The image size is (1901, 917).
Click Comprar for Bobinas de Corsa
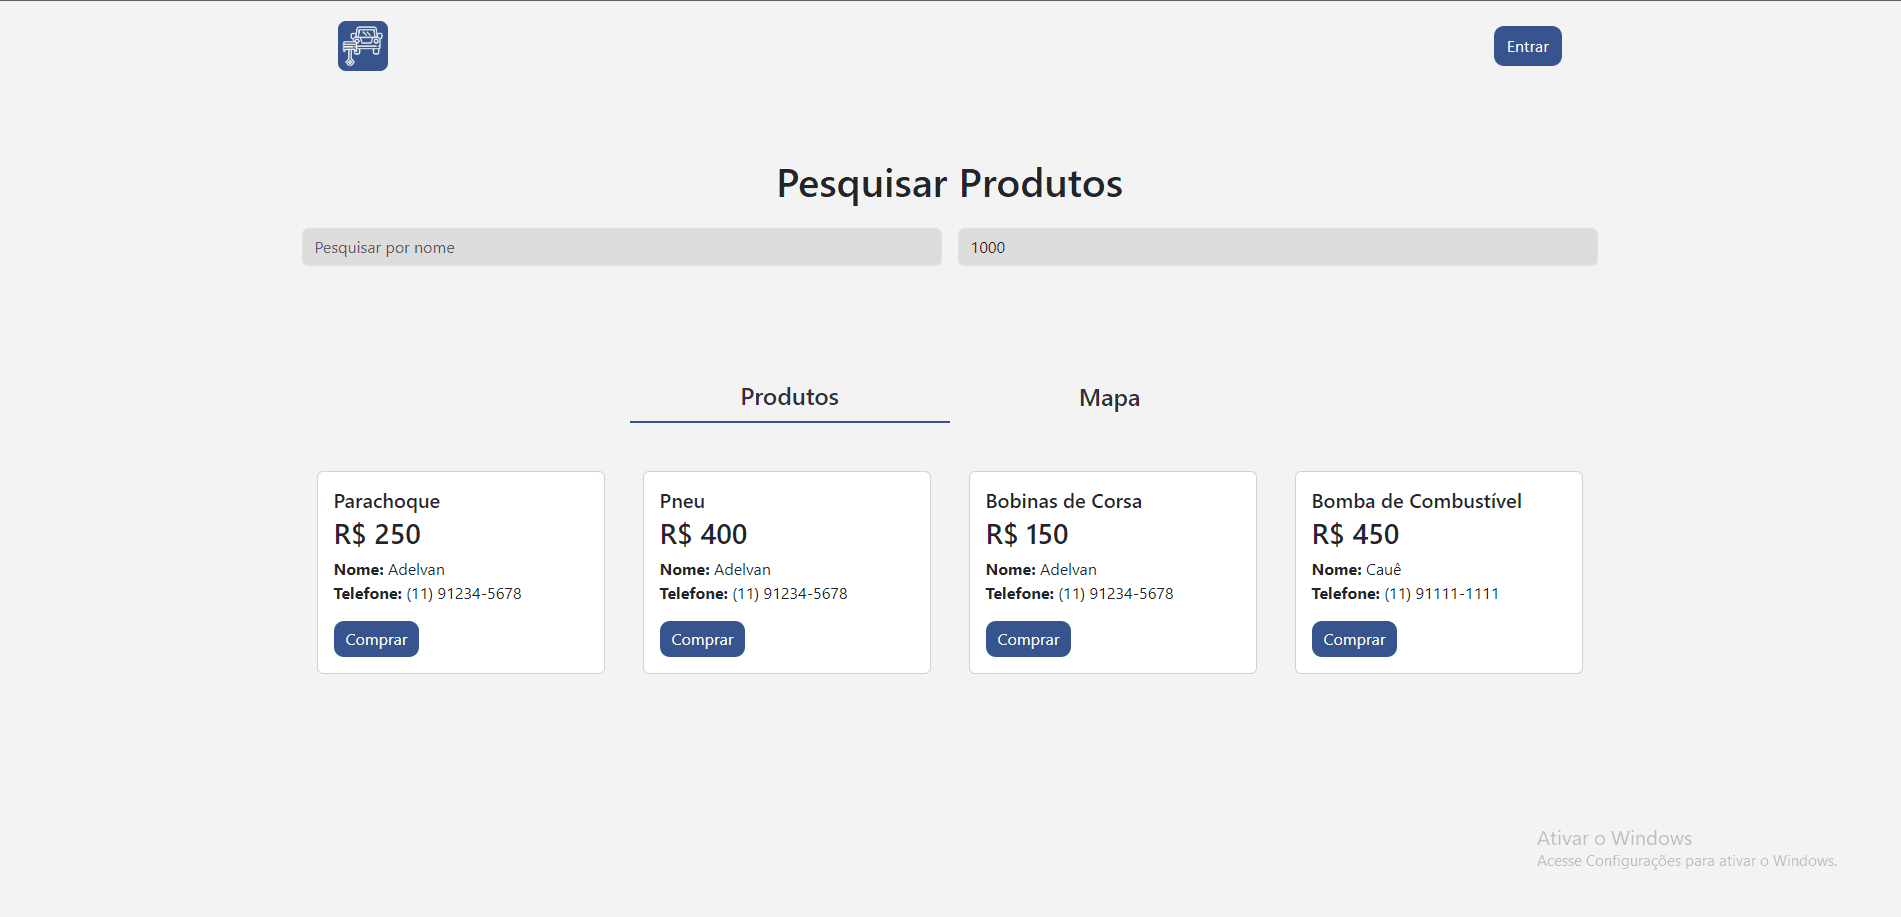[x=1028, y=639]
